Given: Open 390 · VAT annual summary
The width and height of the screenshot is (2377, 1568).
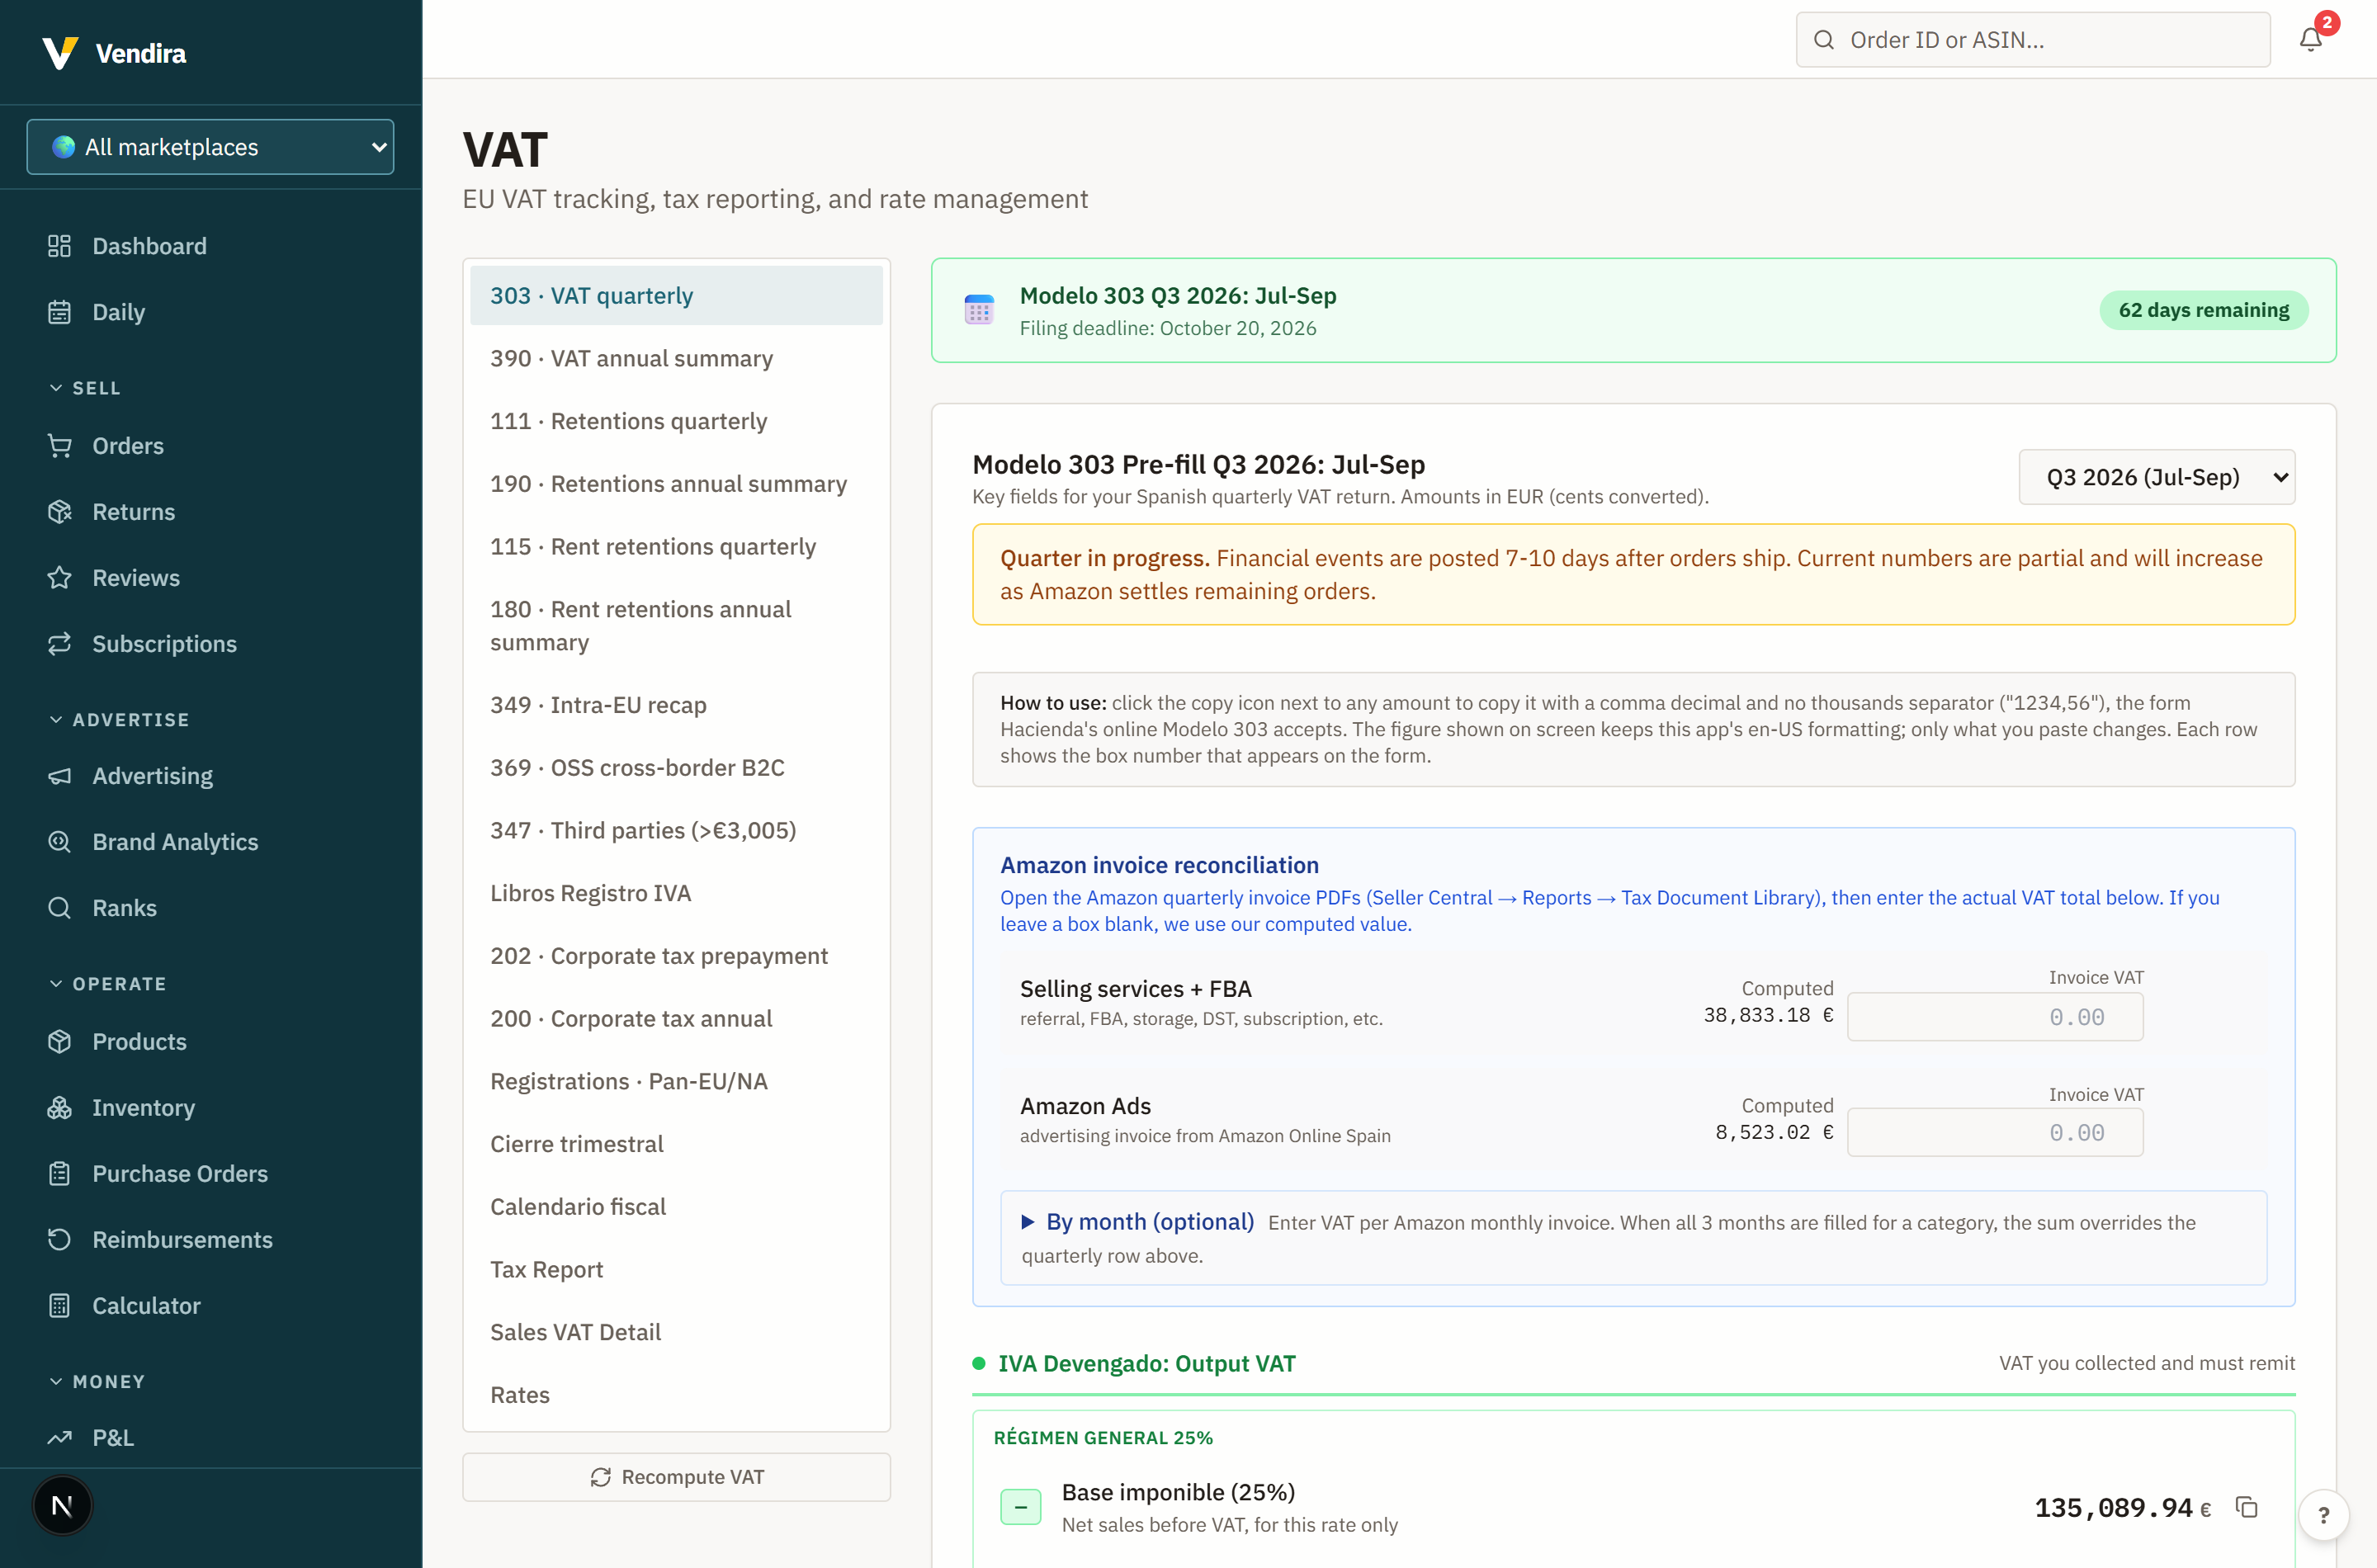Looking at the screenshot, I should [677, 359].
